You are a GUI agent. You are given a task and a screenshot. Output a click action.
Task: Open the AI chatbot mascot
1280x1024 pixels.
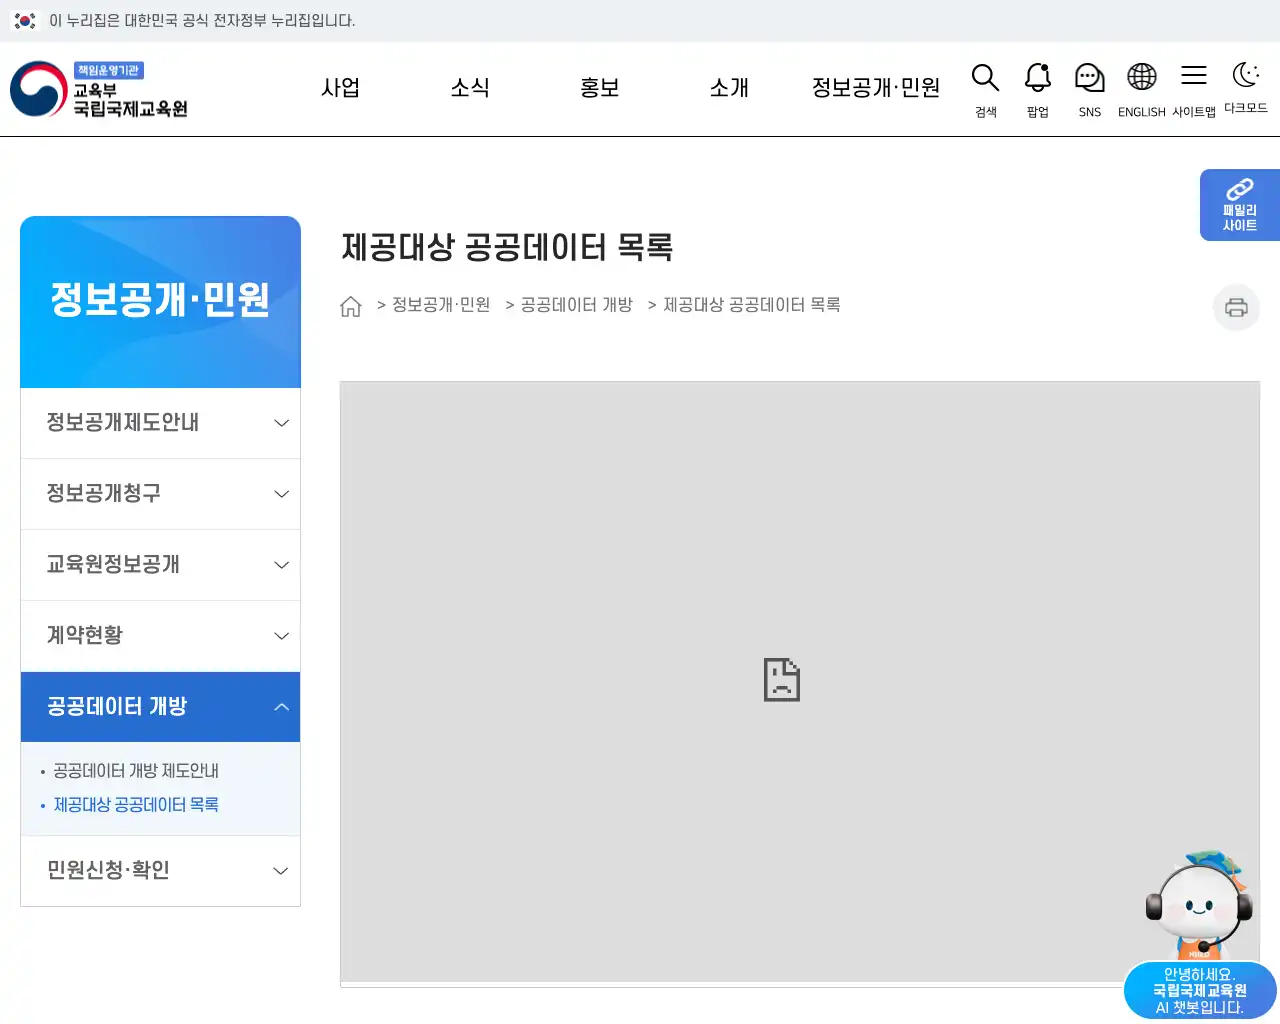[1199, 905]
